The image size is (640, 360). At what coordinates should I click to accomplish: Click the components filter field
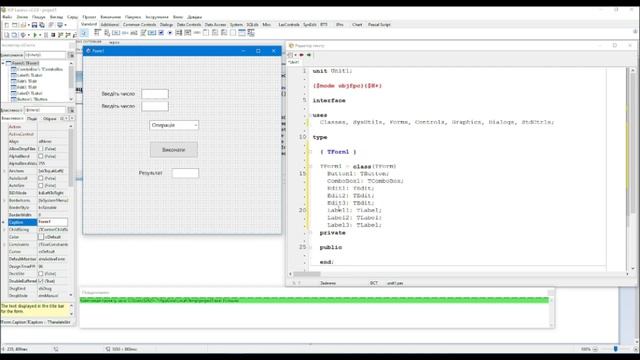pos(45,55)
